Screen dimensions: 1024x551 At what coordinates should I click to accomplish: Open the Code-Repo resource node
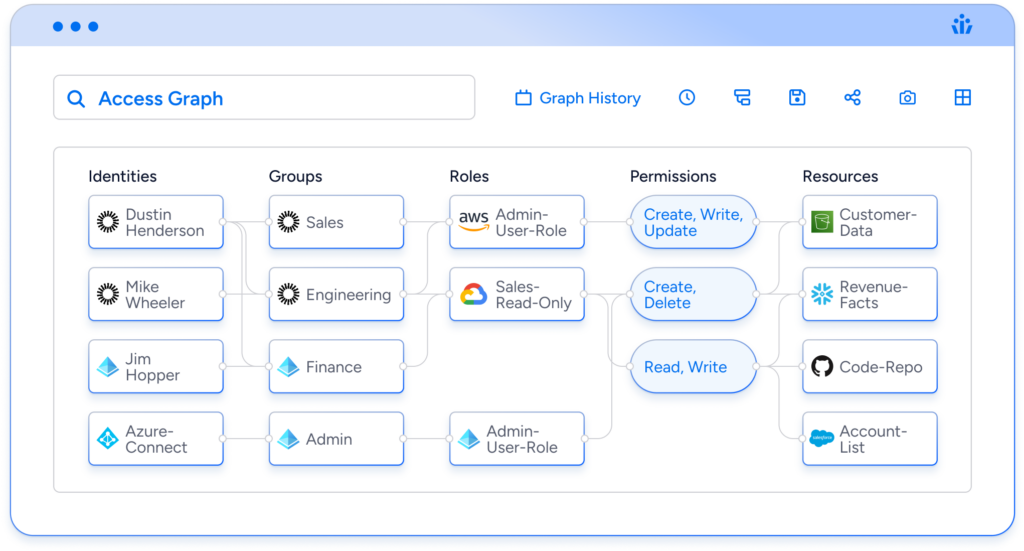click(x=869, y=367)
